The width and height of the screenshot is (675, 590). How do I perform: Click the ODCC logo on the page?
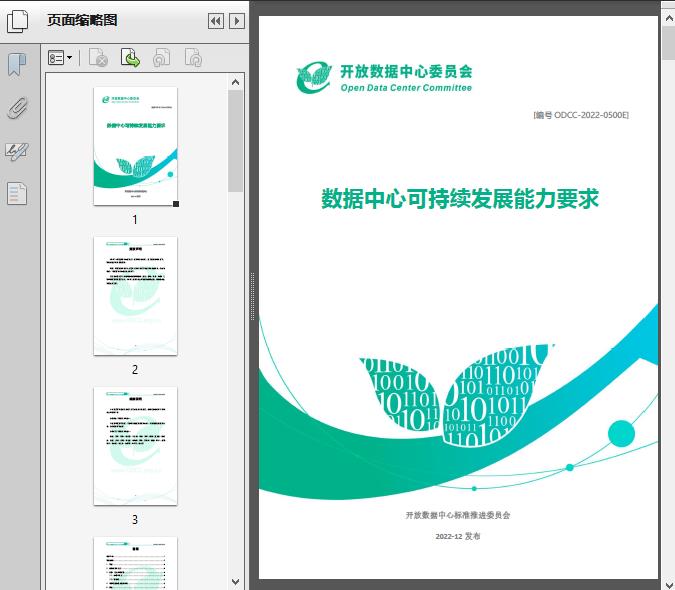click(x=314, y=77)
